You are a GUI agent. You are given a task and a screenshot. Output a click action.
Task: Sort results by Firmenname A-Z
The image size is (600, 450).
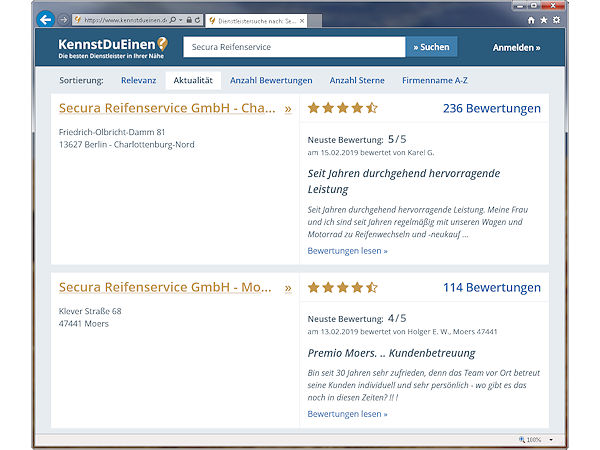click(x=435, y=80)
